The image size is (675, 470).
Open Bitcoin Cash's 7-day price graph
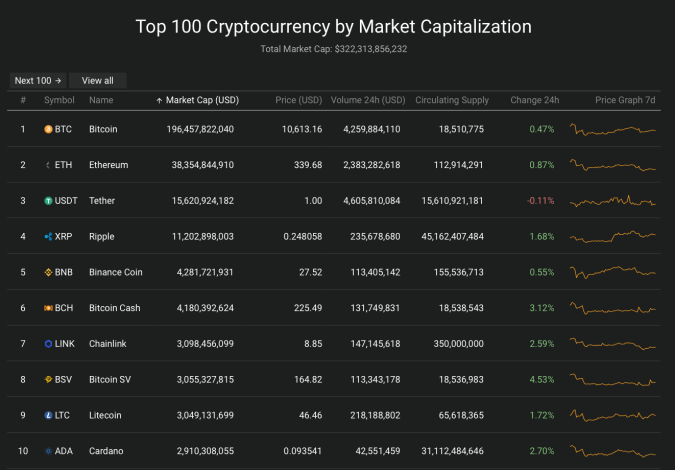click(x=613, y=308)
